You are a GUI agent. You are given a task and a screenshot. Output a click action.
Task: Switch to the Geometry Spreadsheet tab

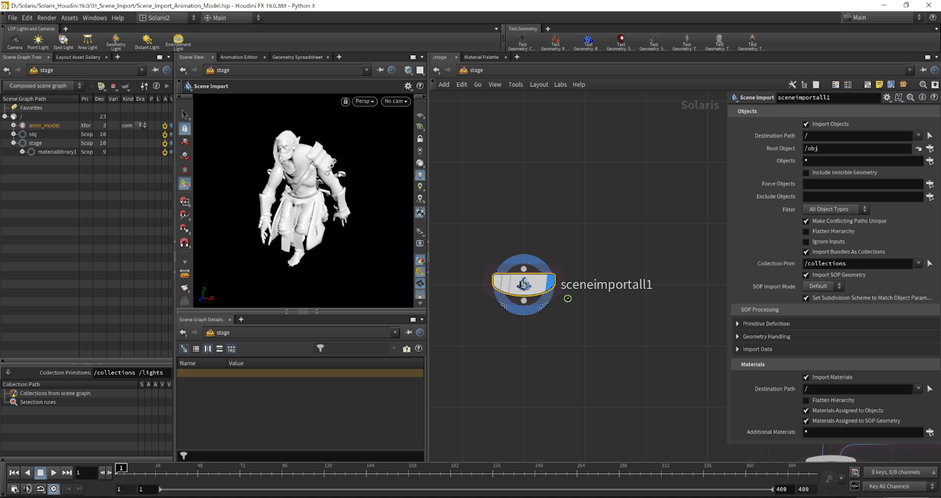pyautogui.click(x=297, y=57)
